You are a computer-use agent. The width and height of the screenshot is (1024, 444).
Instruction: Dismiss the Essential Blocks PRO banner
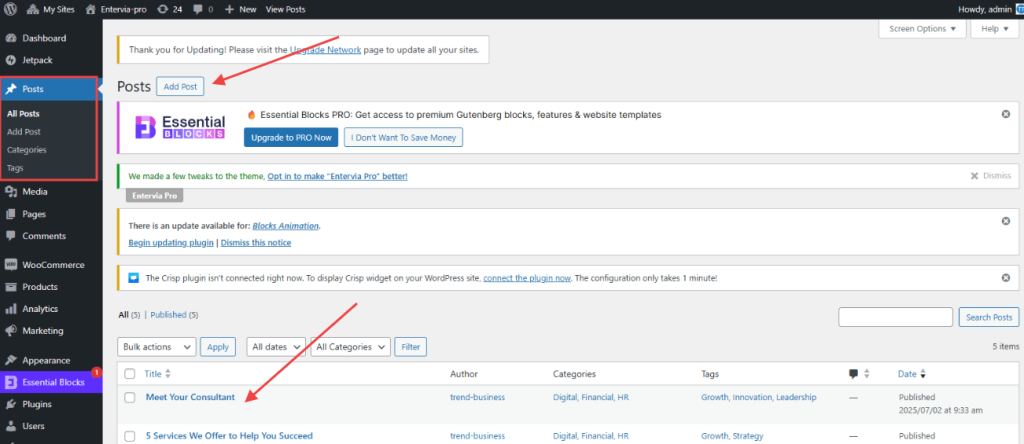1005,114
